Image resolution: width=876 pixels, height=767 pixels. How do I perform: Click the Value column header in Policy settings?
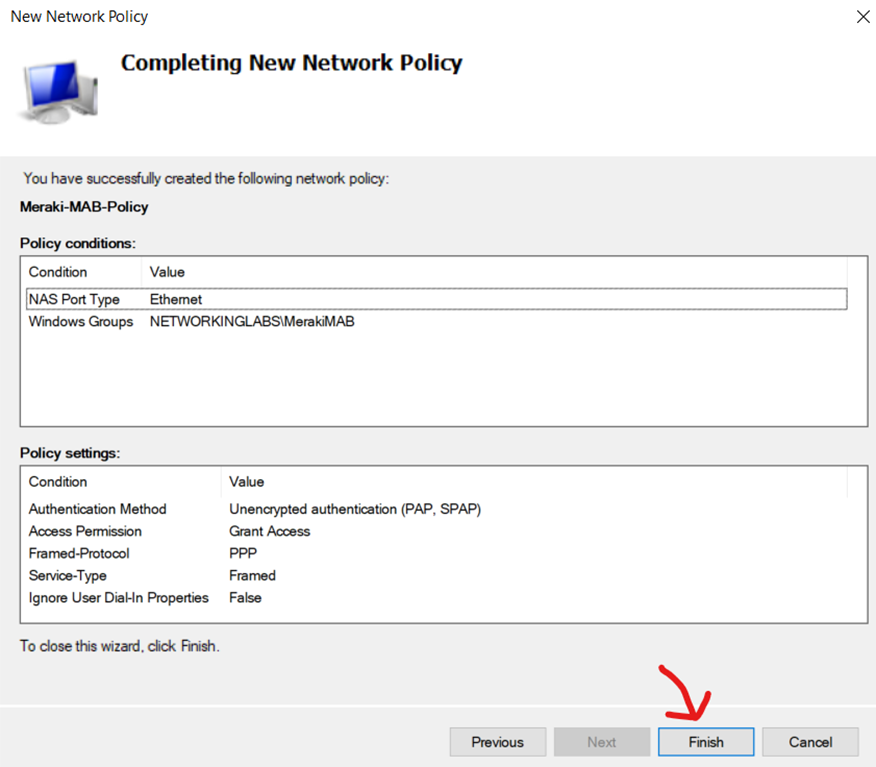(x=534, y=482)
